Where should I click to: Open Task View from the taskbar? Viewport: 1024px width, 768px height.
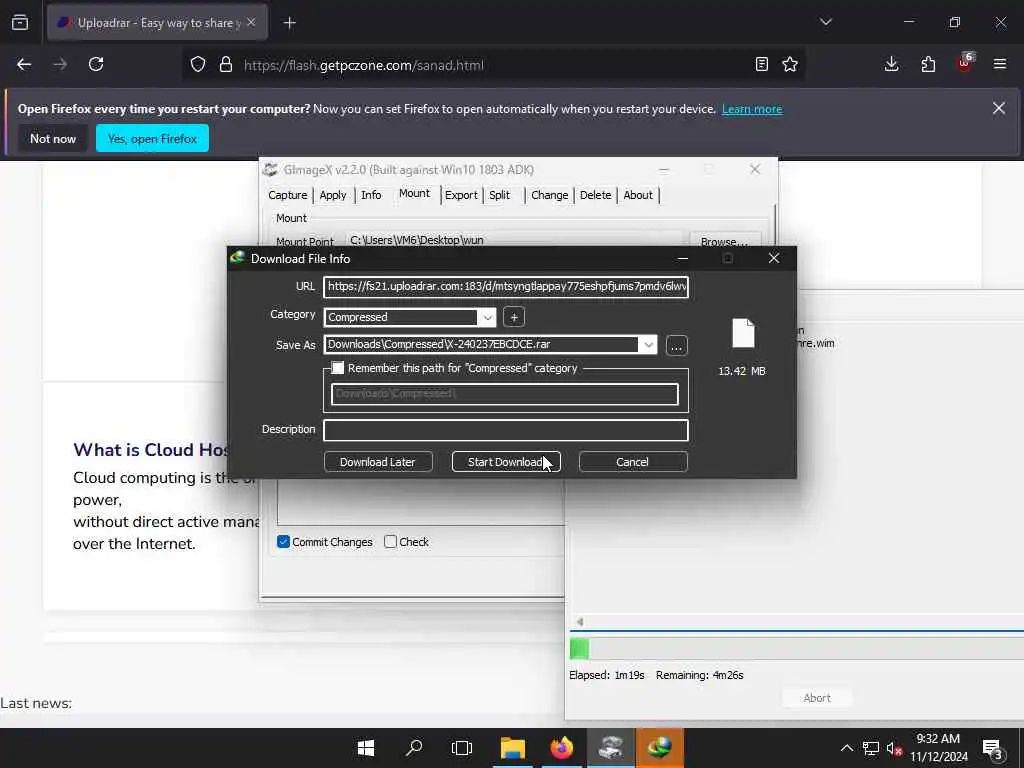coord(462,748)
